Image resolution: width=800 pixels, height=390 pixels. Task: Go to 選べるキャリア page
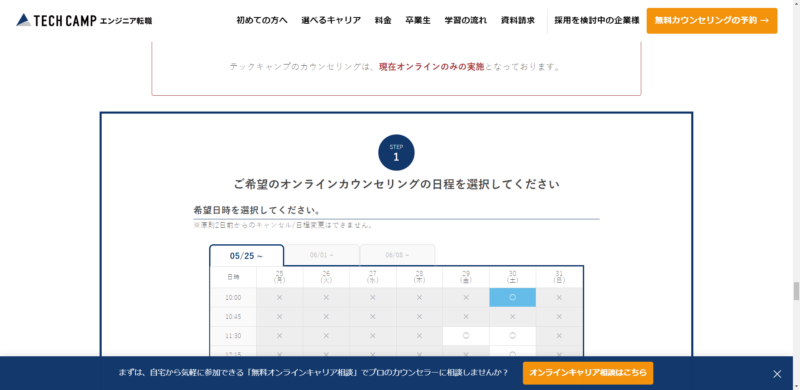tap(331, 20)
